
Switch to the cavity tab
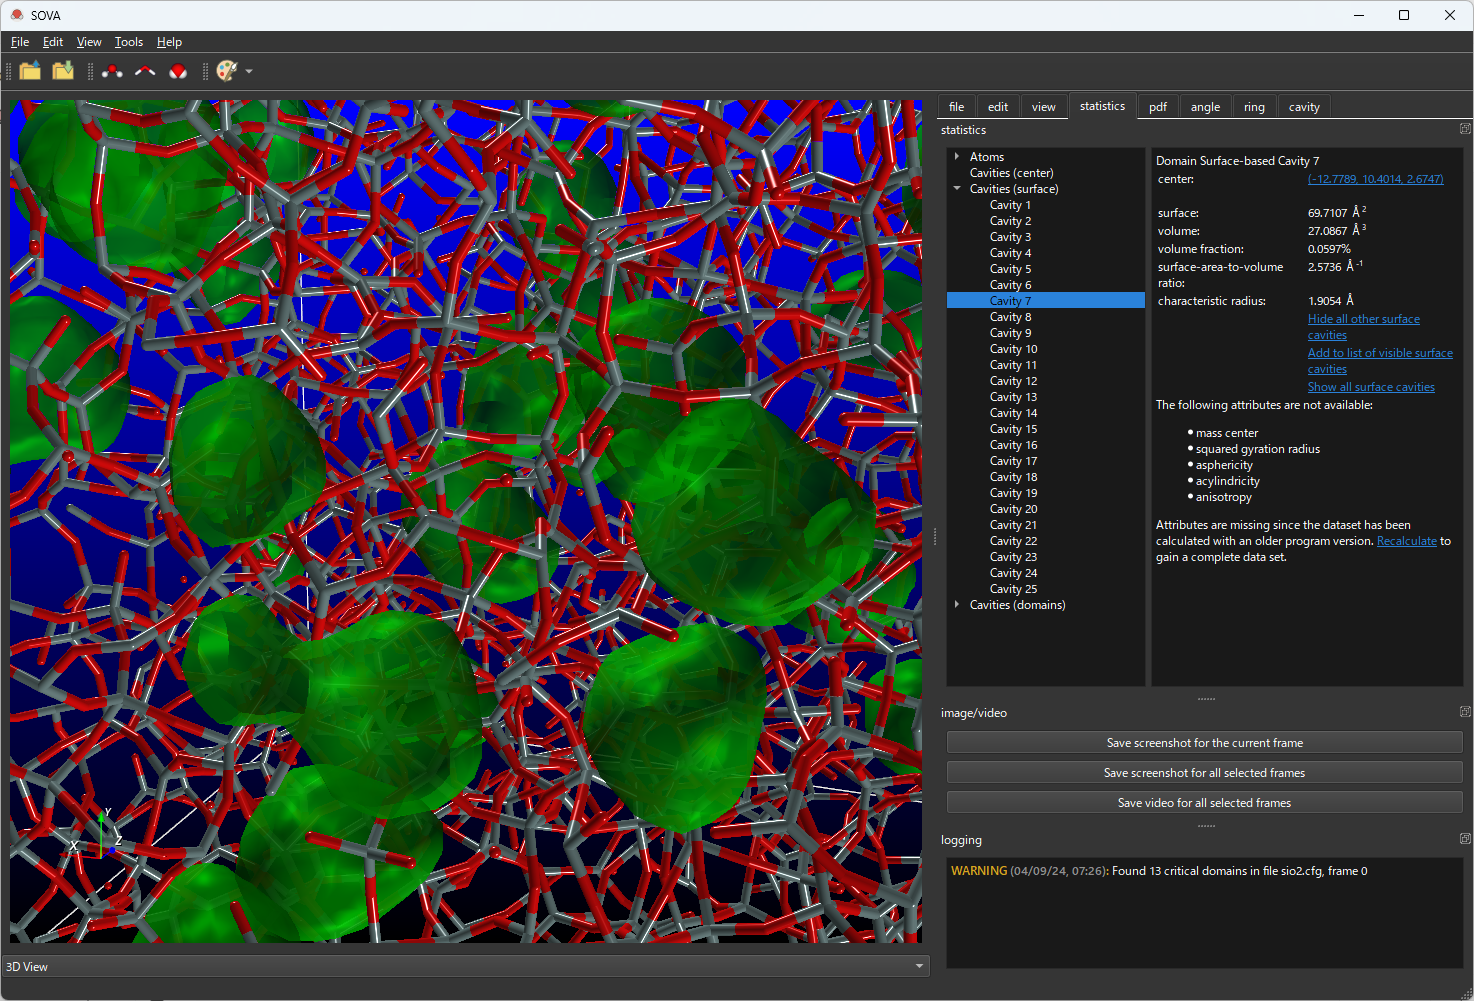[1304, 107]
